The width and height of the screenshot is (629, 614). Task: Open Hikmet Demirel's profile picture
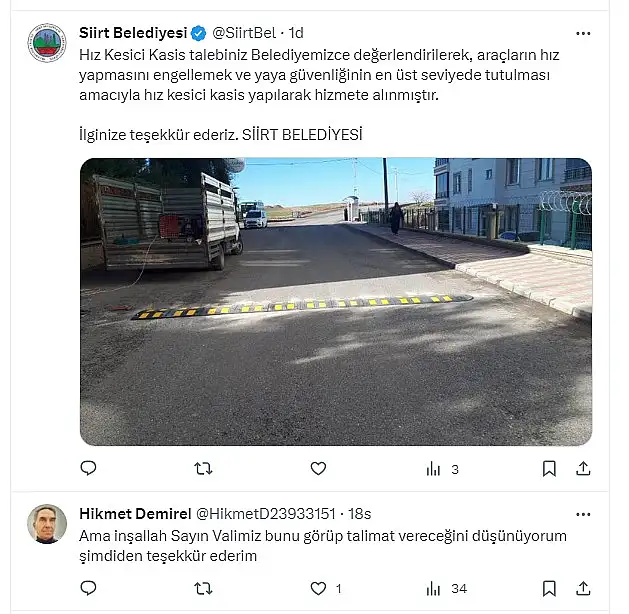47,524
